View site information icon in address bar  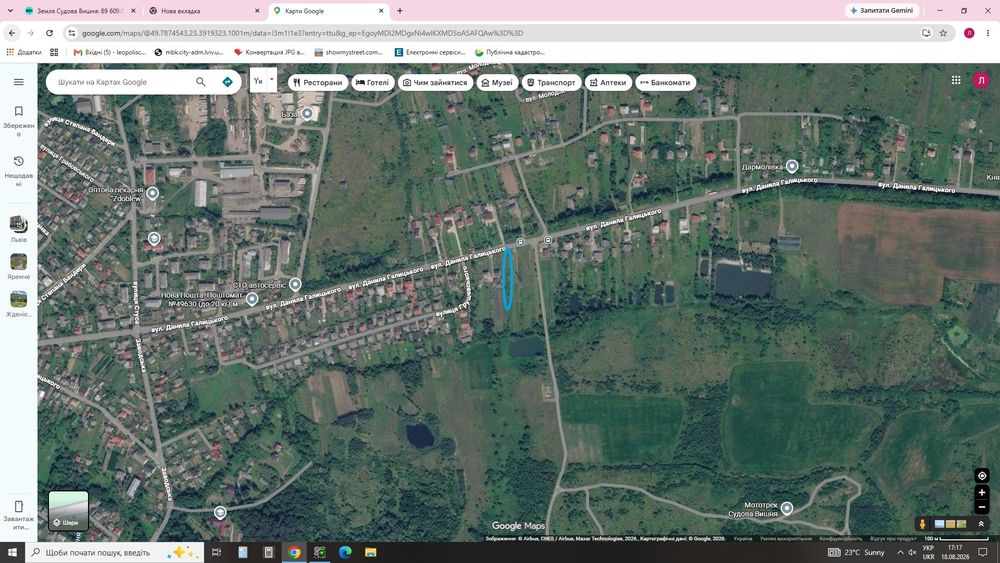click(71, 33)
